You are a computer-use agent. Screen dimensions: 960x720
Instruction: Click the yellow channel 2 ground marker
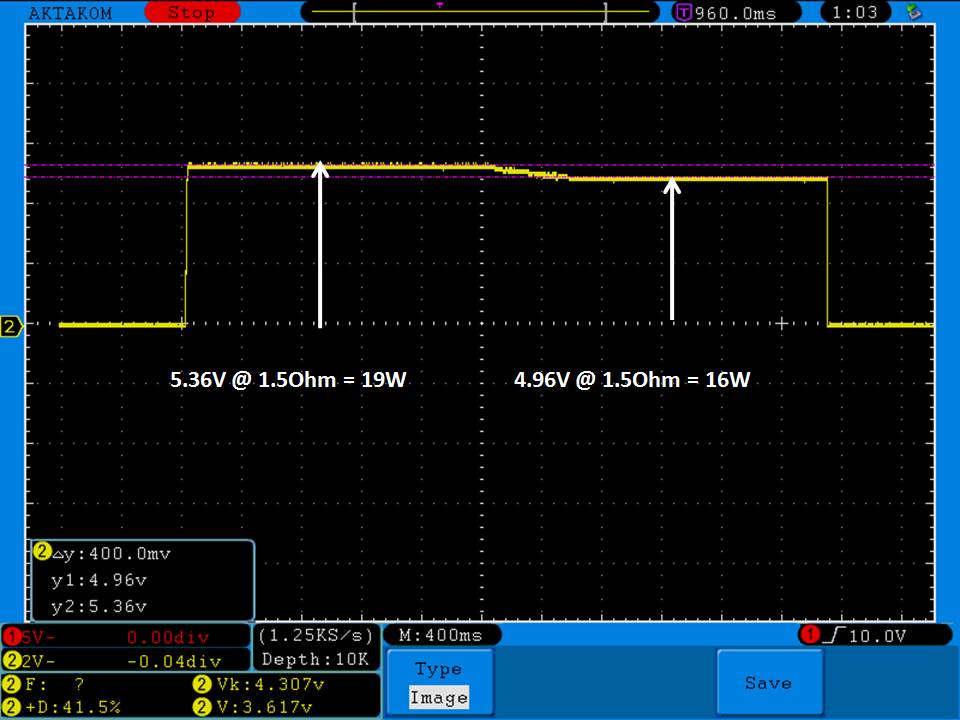click(10, 326)
